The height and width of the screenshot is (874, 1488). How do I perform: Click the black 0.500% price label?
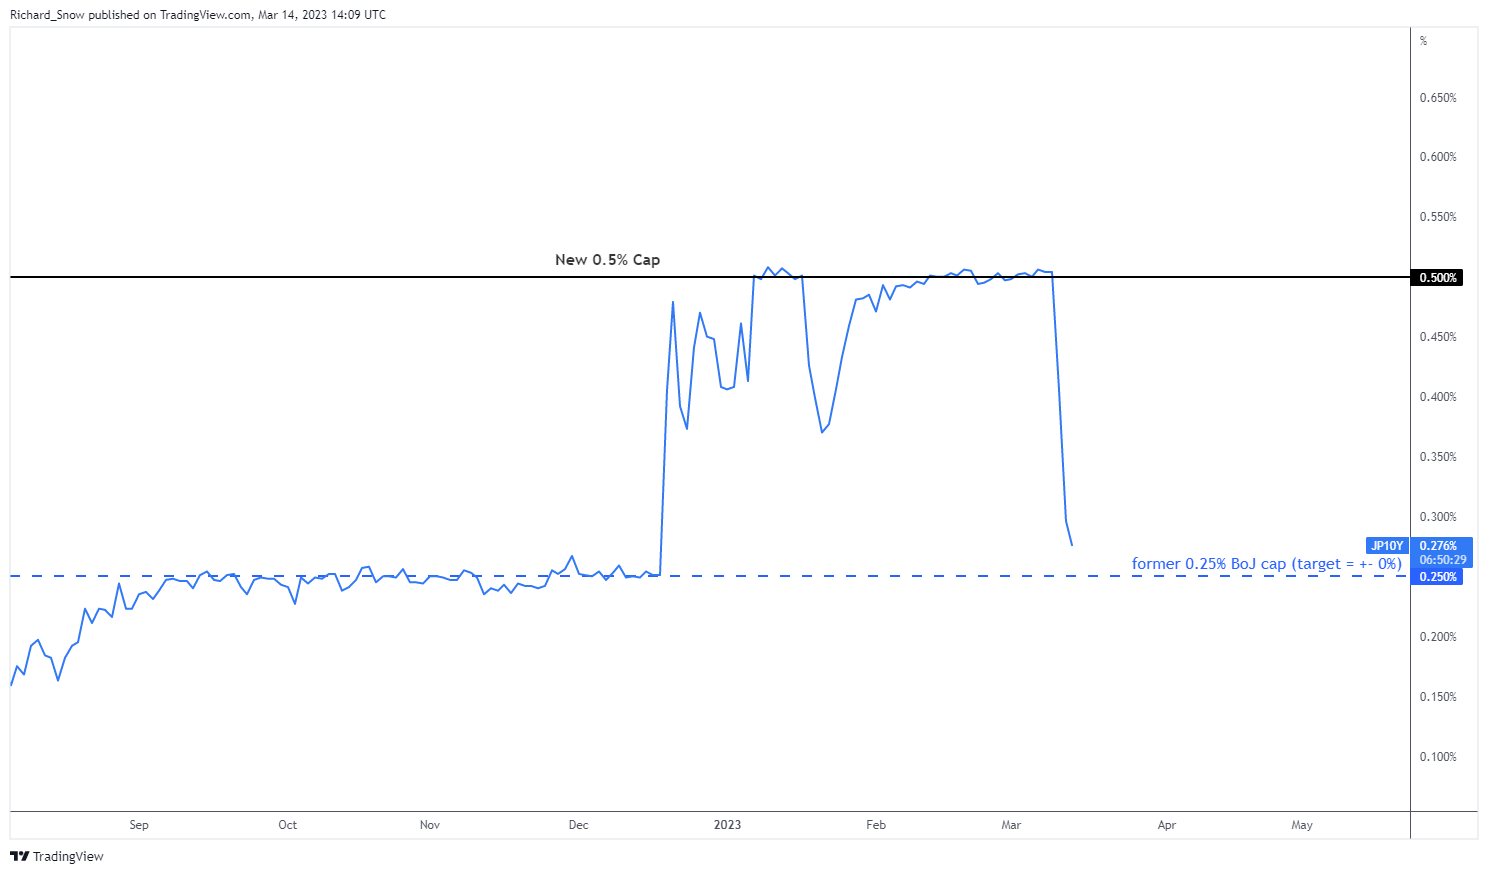tap(1437, 277)
